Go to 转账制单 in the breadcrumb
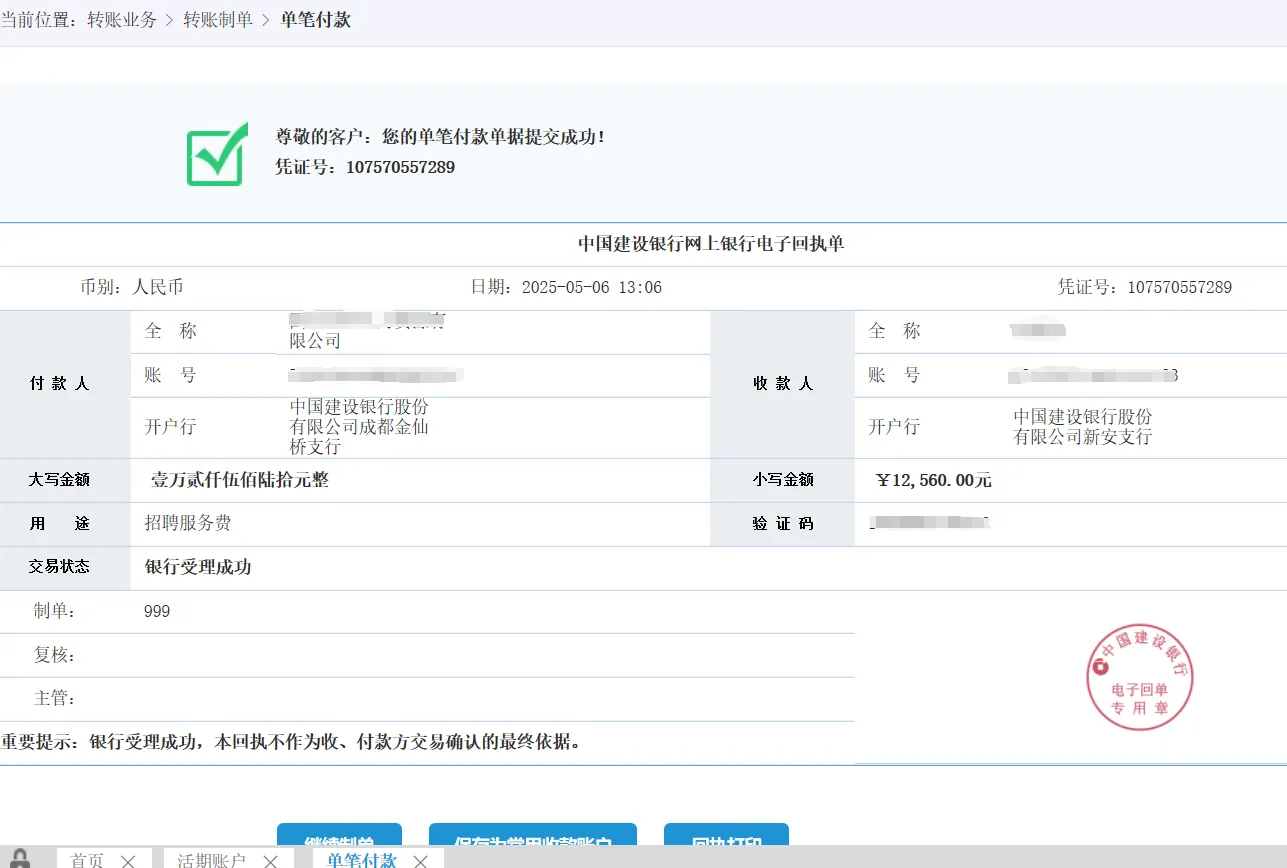Image resolution: width=1287 pixels, height=868 pixels. (x=218, y=20)
